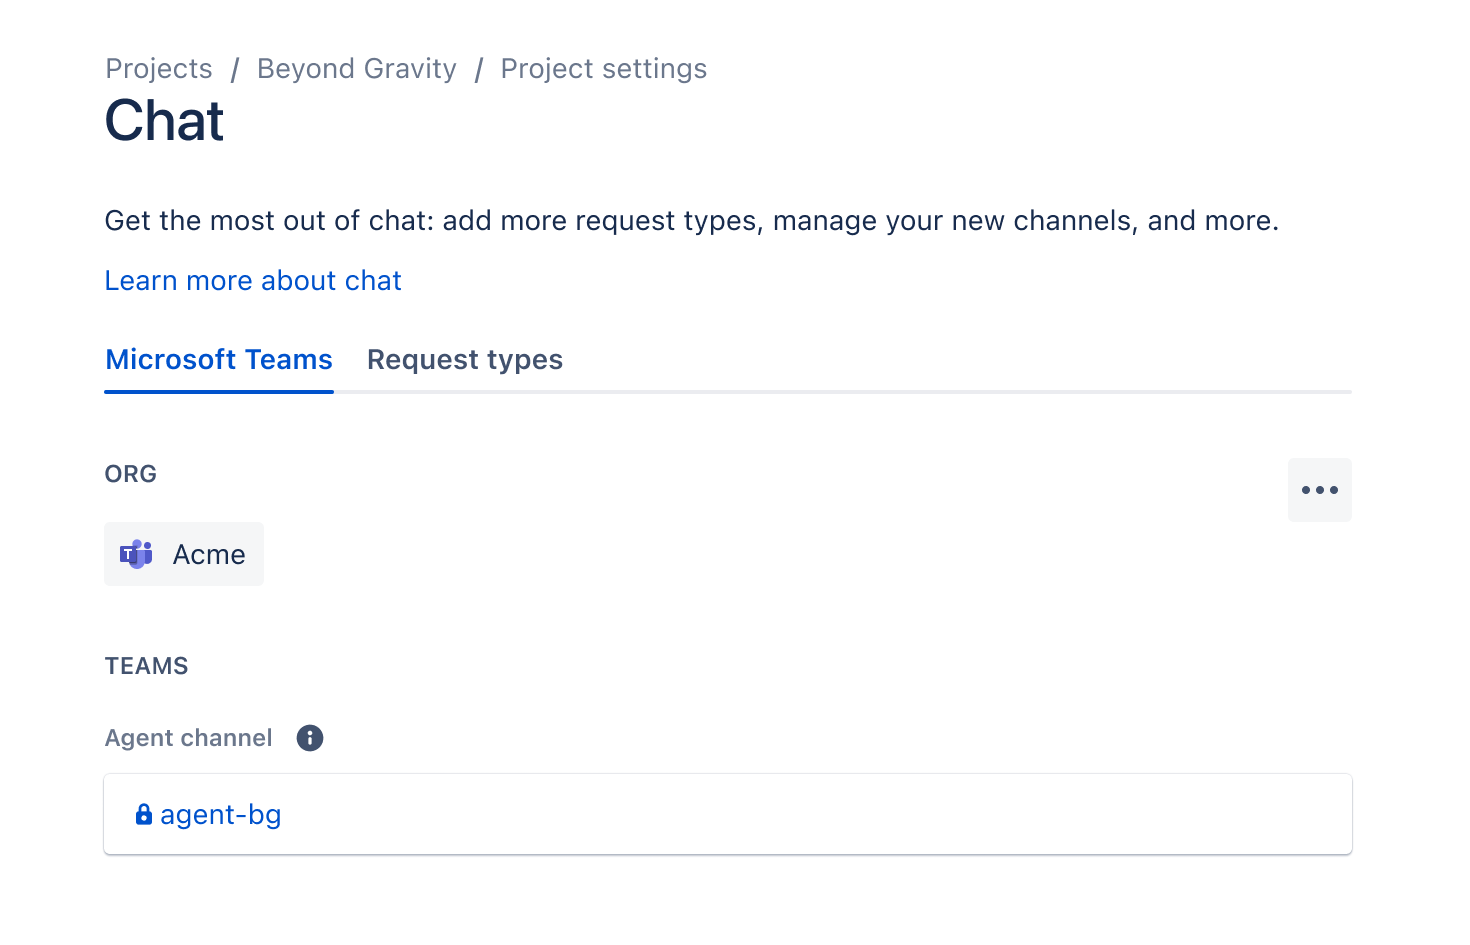Navigate to Projects via breadcrumb
Viewport: 1470px width, 945px height.
coord(158,68)
